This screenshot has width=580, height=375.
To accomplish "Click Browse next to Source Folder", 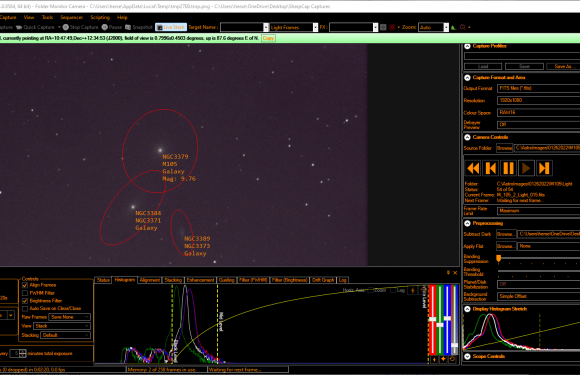I will (x=505, y=148).
